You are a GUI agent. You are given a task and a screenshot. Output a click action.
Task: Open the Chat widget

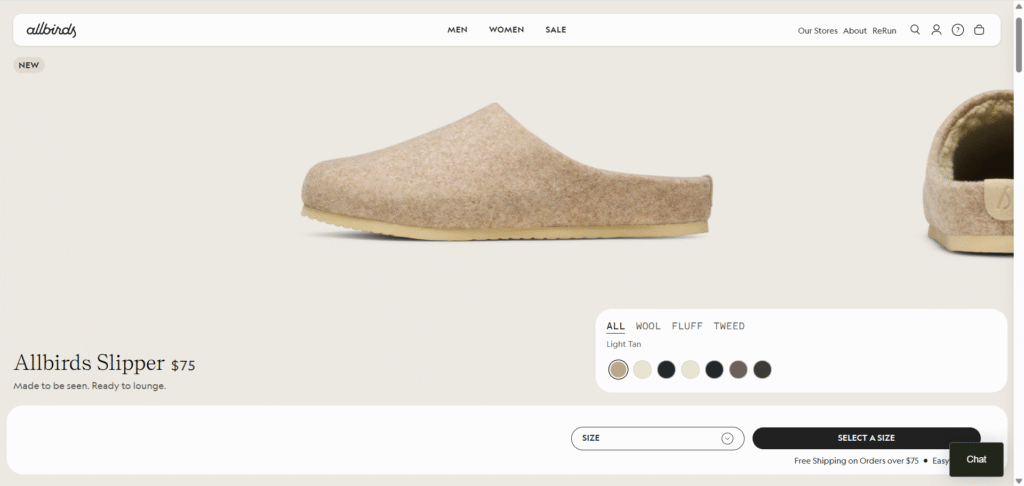(976, 459)
